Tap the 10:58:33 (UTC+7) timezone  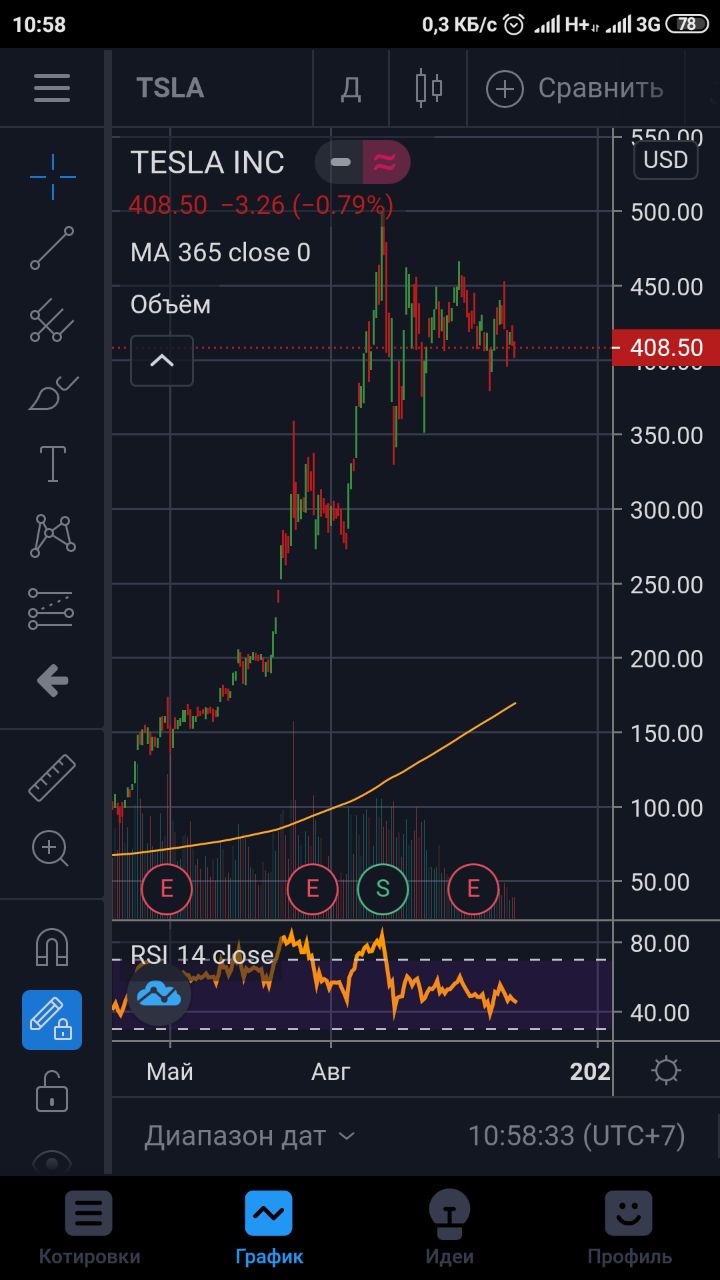(577, 1136)
